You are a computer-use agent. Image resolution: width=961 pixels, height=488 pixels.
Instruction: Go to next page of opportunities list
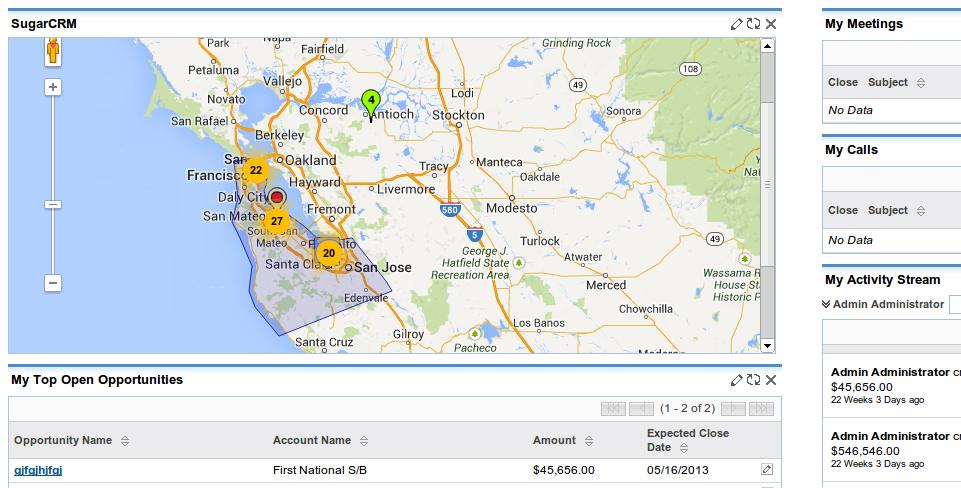click(734, 409)
